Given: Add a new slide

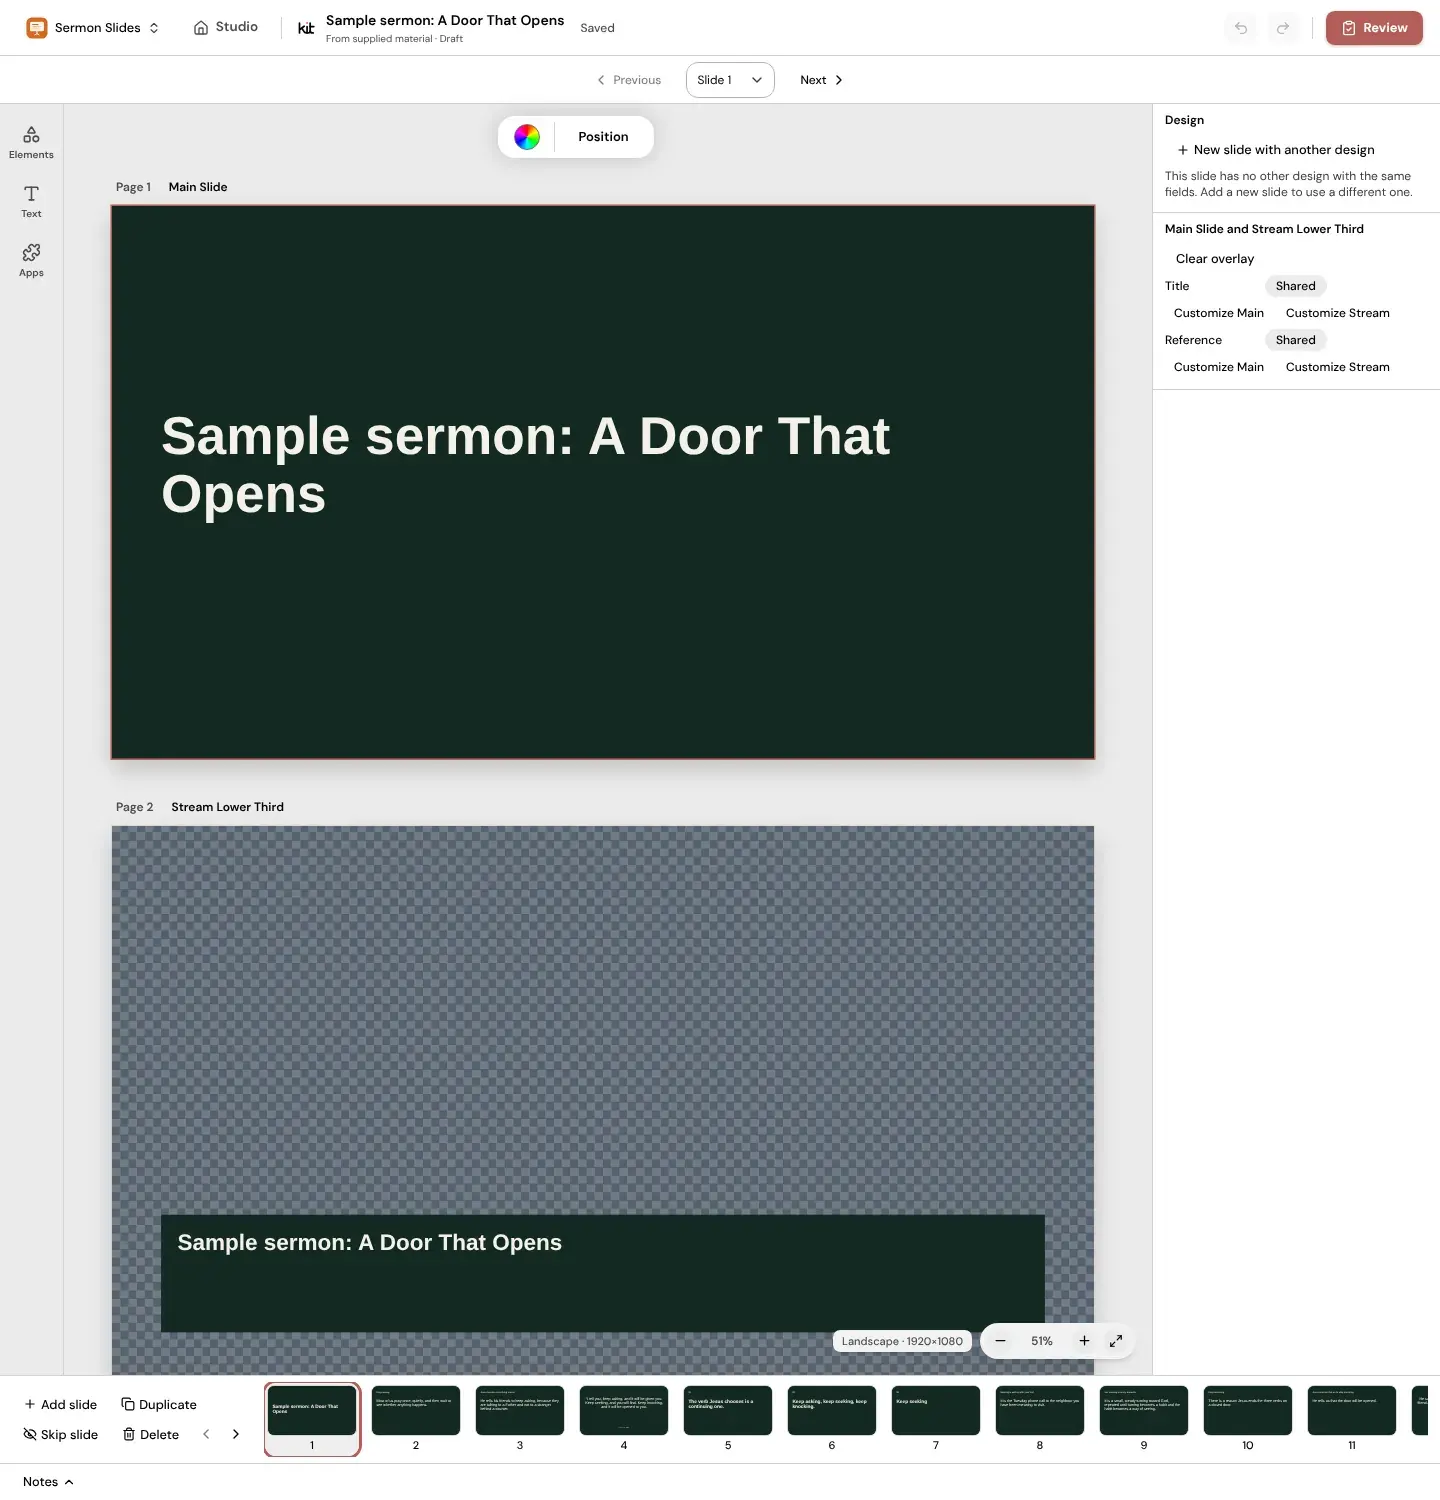Looking at the screenshot, I should (61, 1405).
